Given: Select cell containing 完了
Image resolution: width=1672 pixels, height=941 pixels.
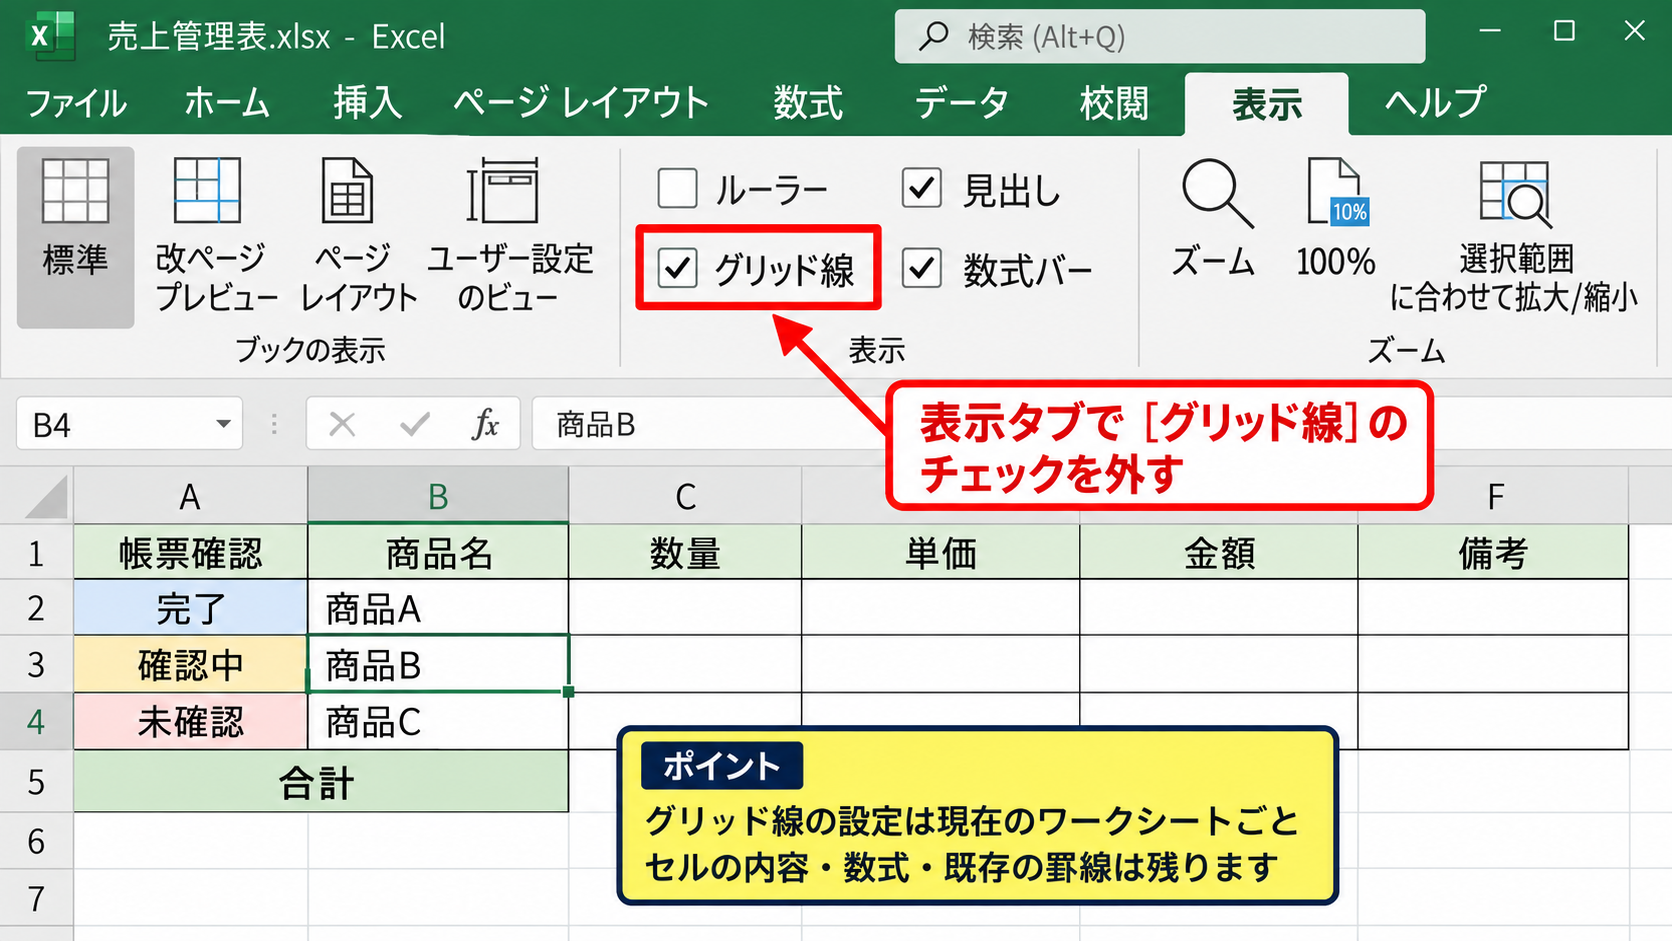Looking at the screenshot, I should click(190, 608).
